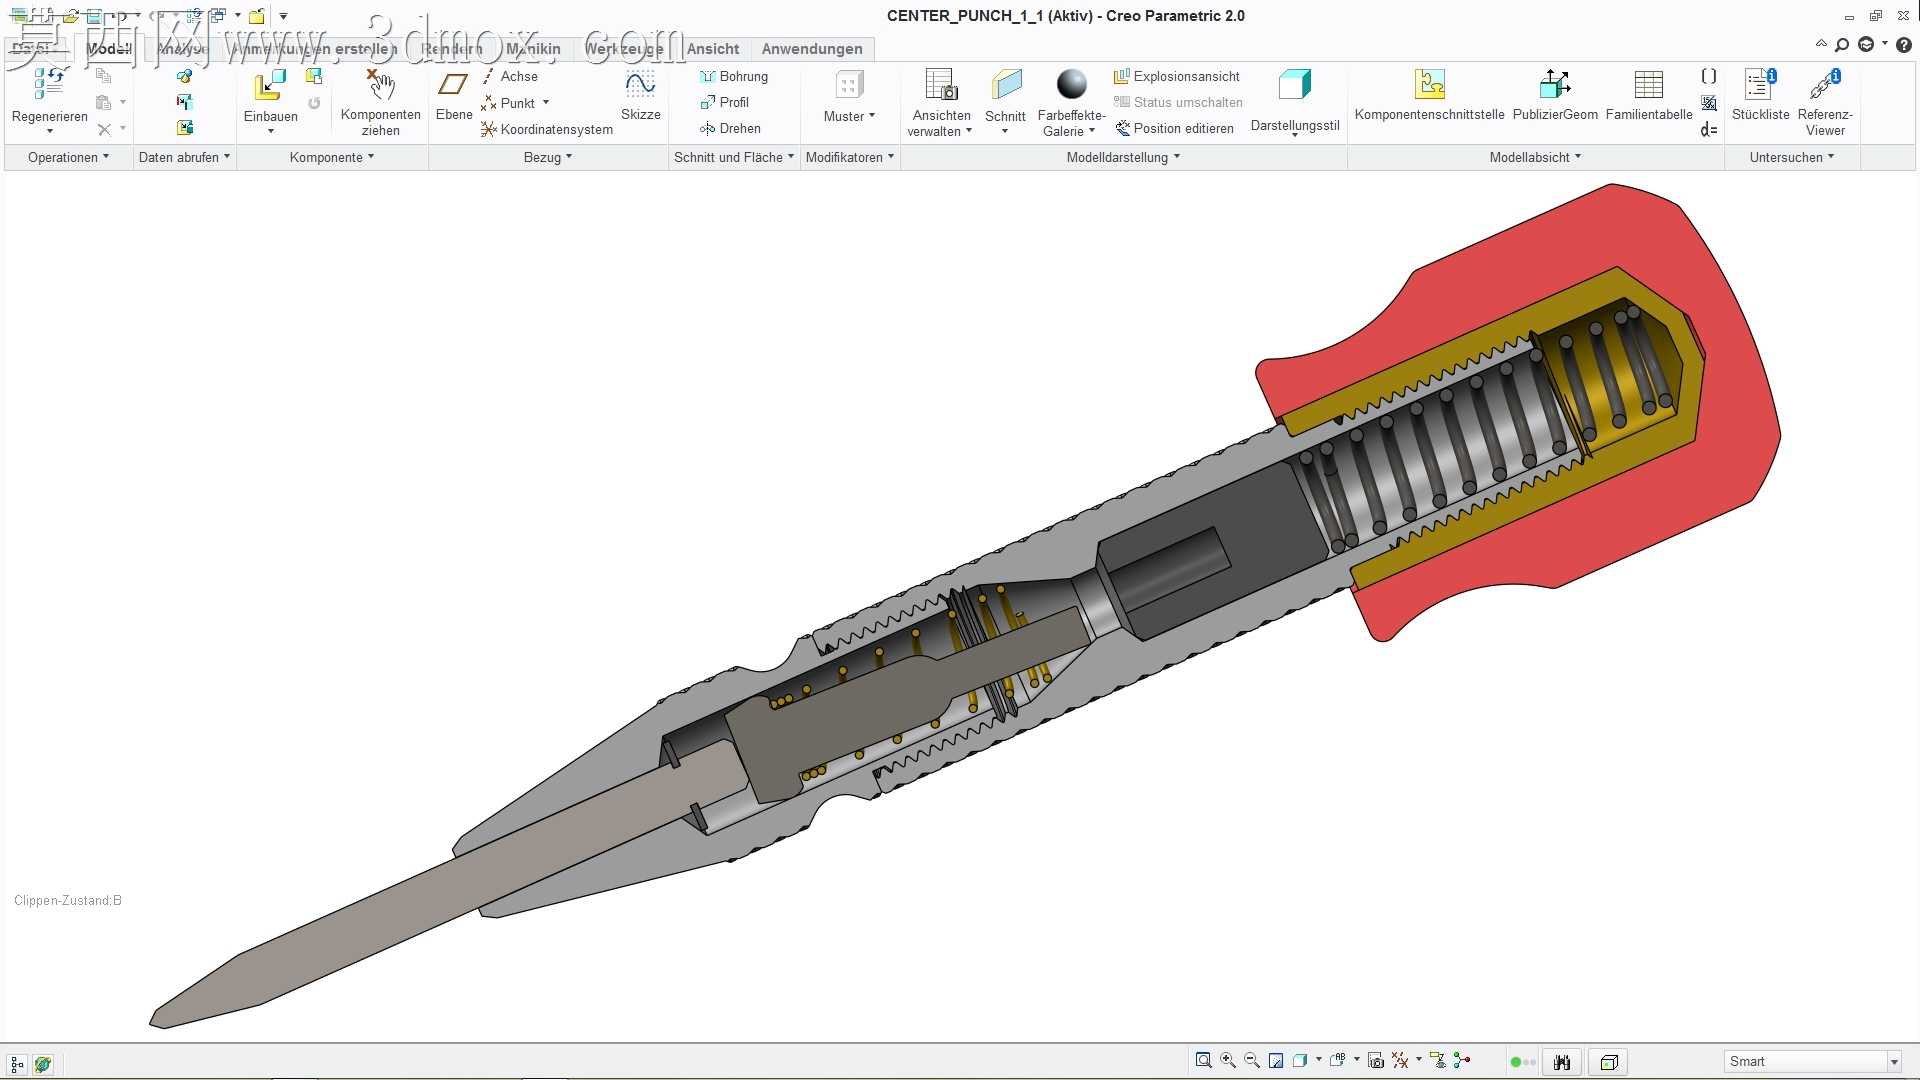
Task: Expand the Daten abrufen group dropdown
Action: (x=184, y=157)
